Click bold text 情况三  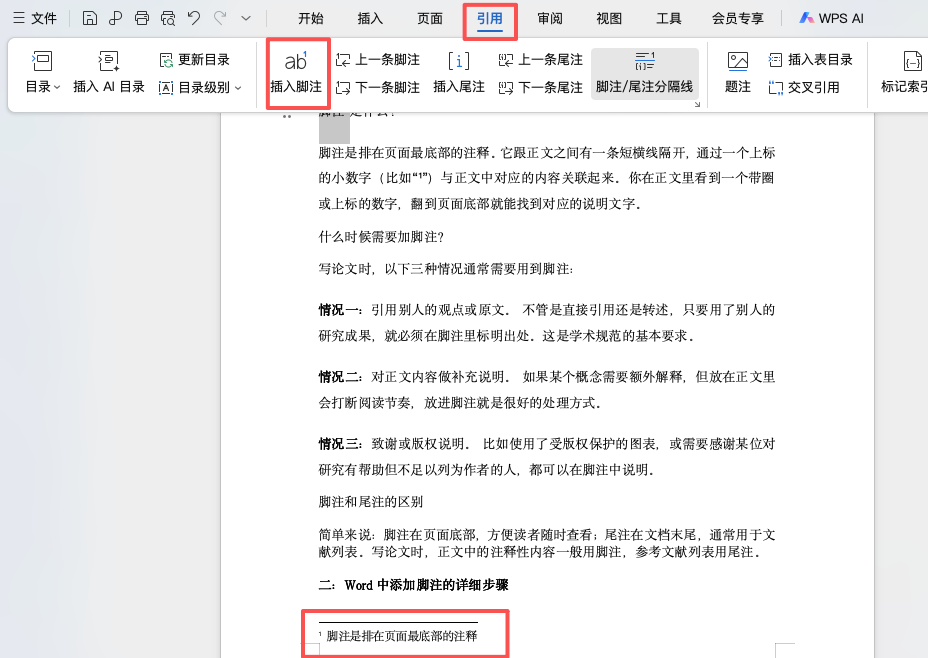[x=339, y=444]
